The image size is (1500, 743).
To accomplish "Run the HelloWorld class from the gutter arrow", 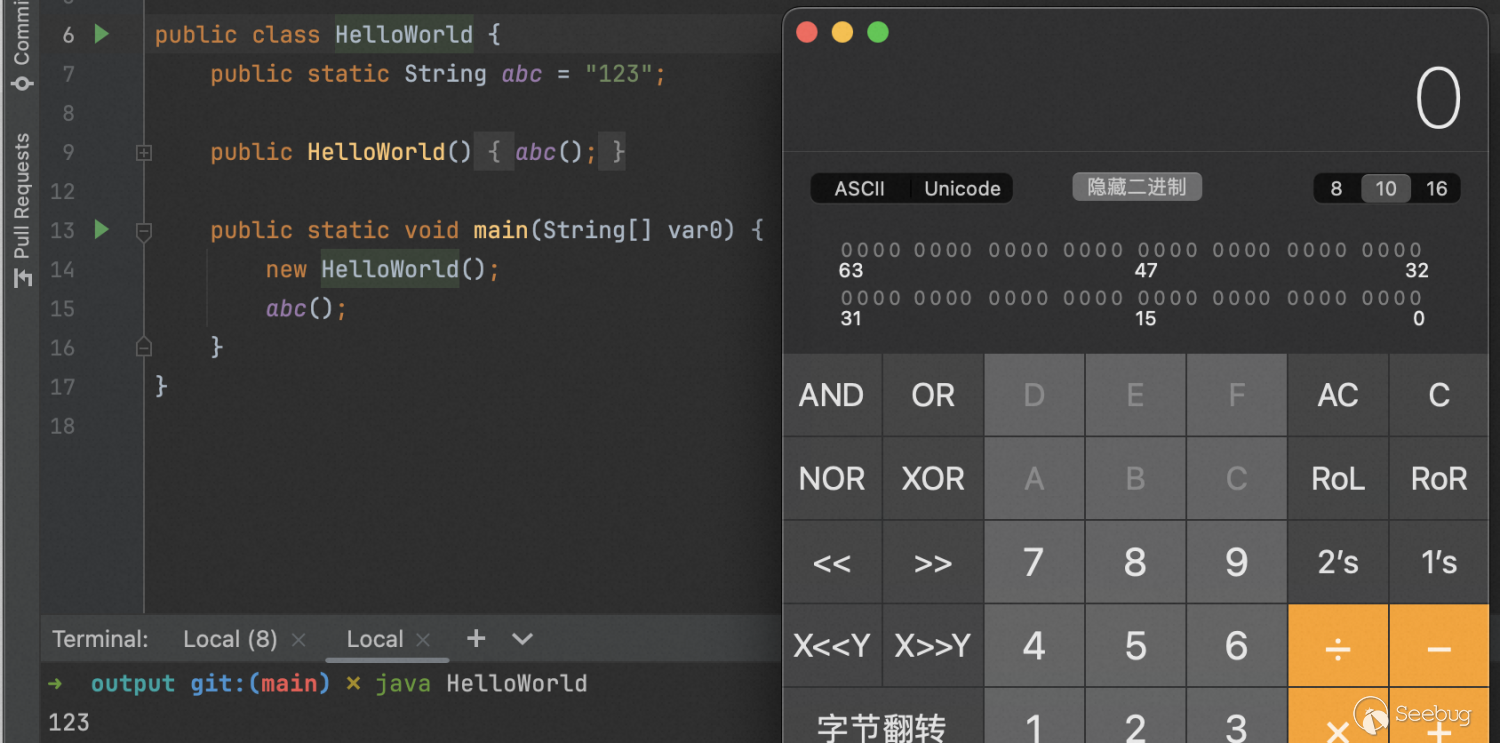I will (x=101, y=34).
